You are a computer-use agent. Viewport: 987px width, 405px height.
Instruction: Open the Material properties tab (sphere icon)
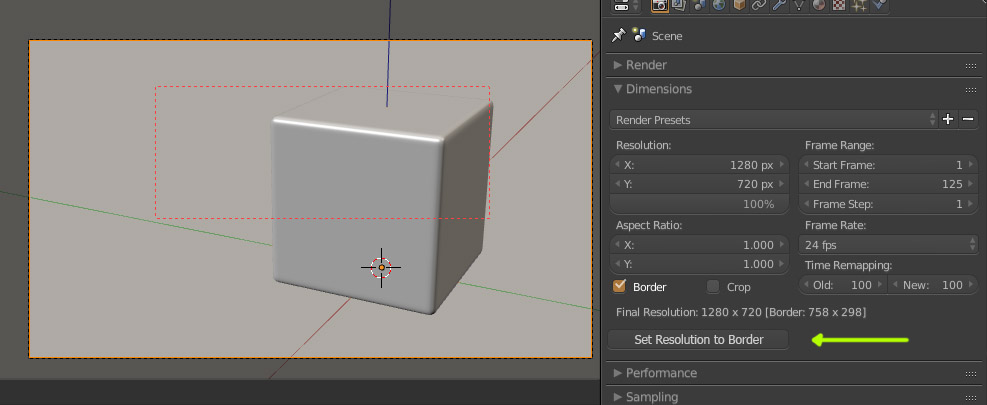(819, 4)
